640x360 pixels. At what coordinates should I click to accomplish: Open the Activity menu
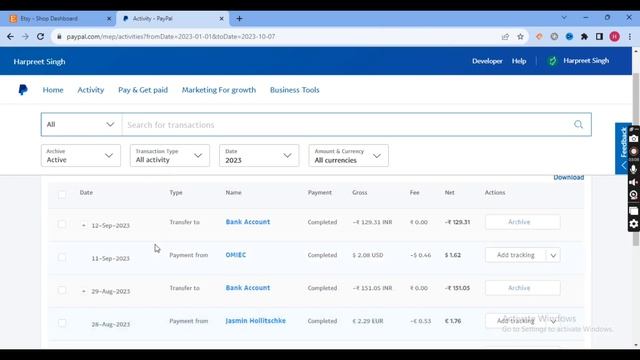point(91,90)
